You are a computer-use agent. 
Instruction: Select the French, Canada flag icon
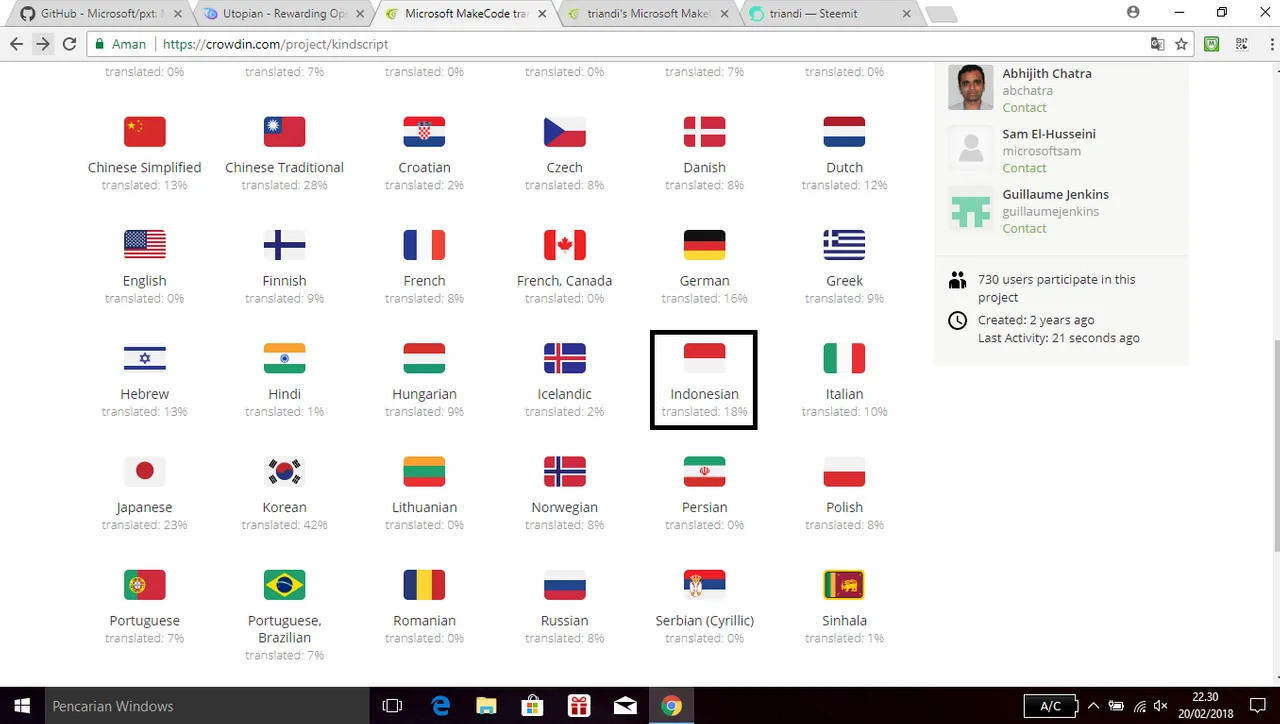point(564,245)
